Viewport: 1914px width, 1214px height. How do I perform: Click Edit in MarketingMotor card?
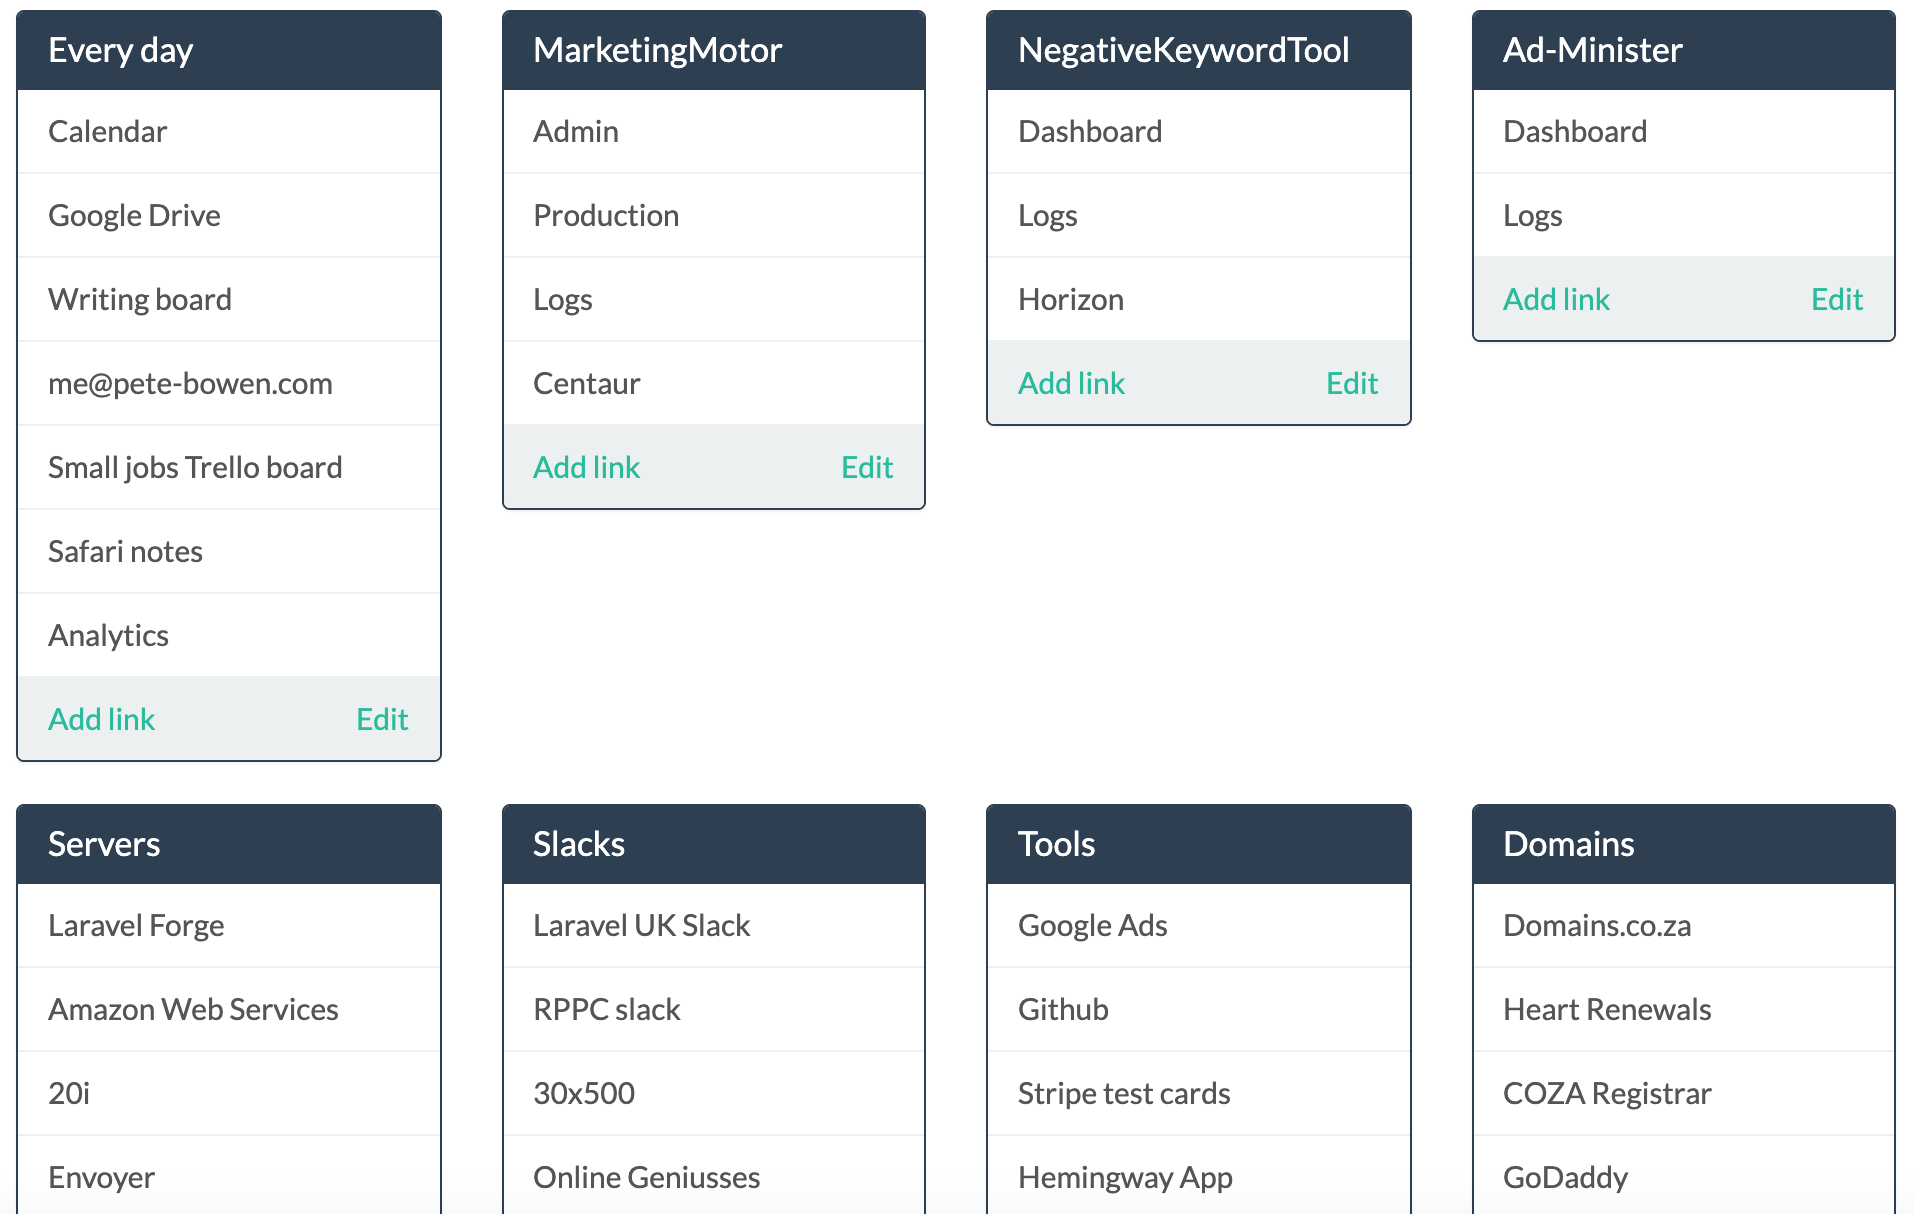coord(867,468)
